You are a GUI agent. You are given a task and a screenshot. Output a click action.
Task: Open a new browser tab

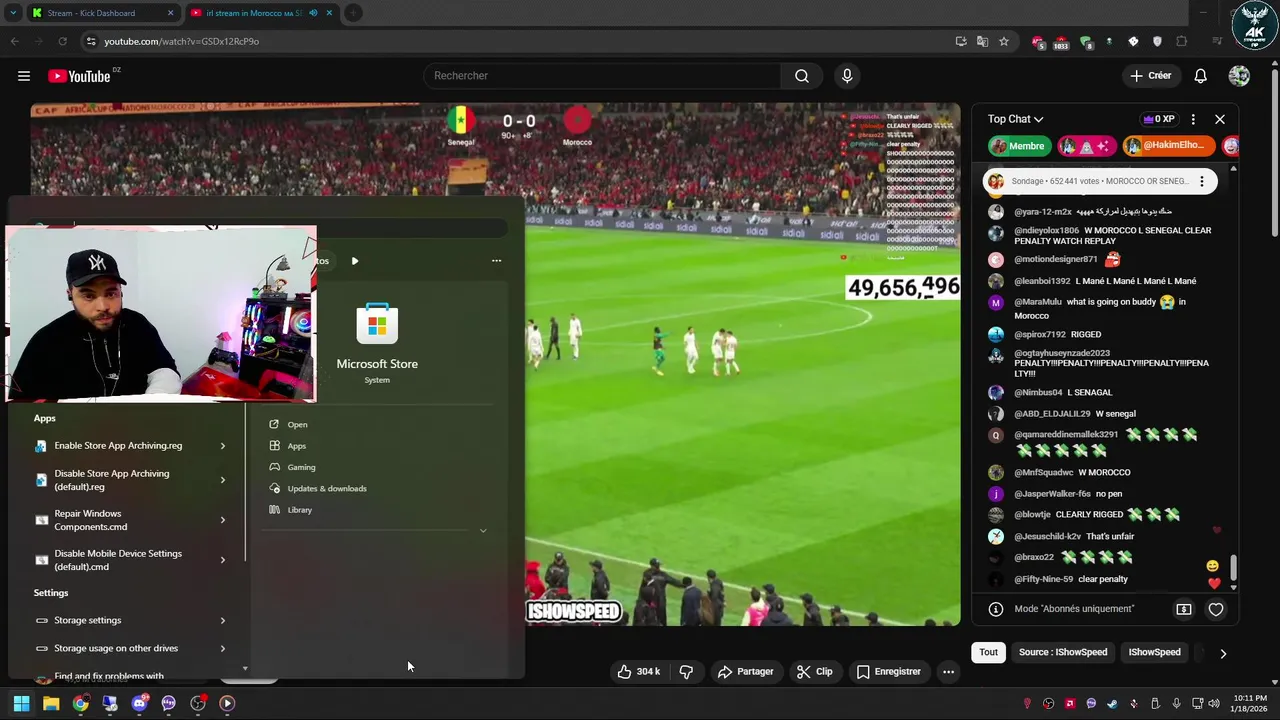point(353,13)
